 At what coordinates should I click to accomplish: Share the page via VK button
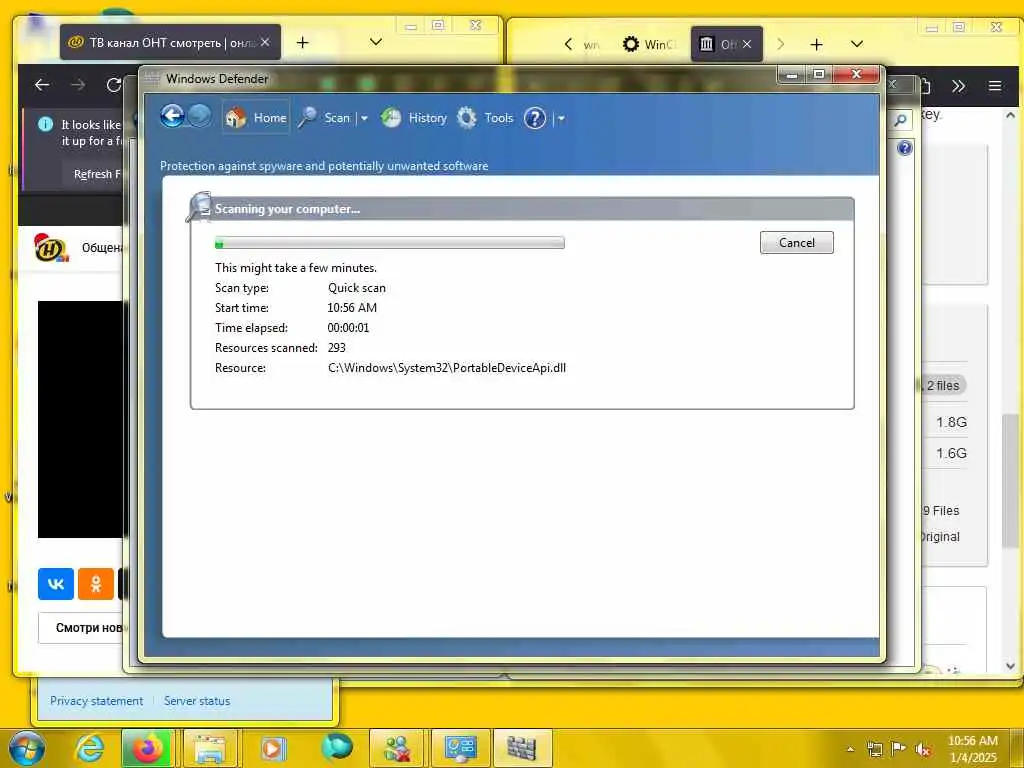(56, 584)
